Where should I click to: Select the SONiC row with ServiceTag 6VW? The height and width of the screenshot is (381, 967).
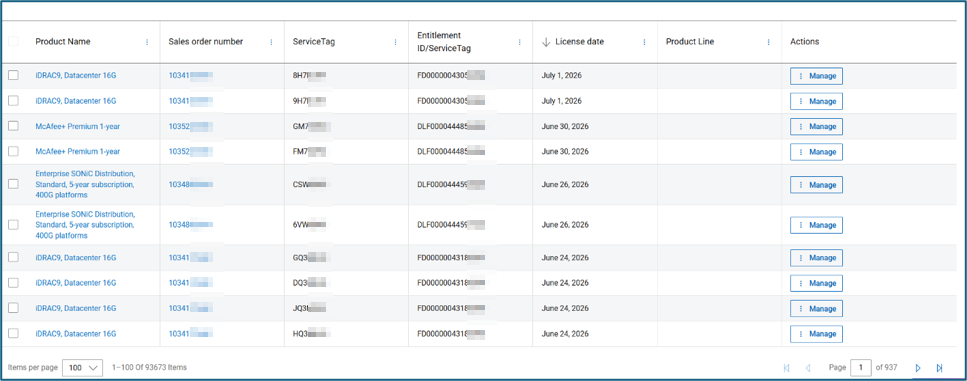[14, 224]
